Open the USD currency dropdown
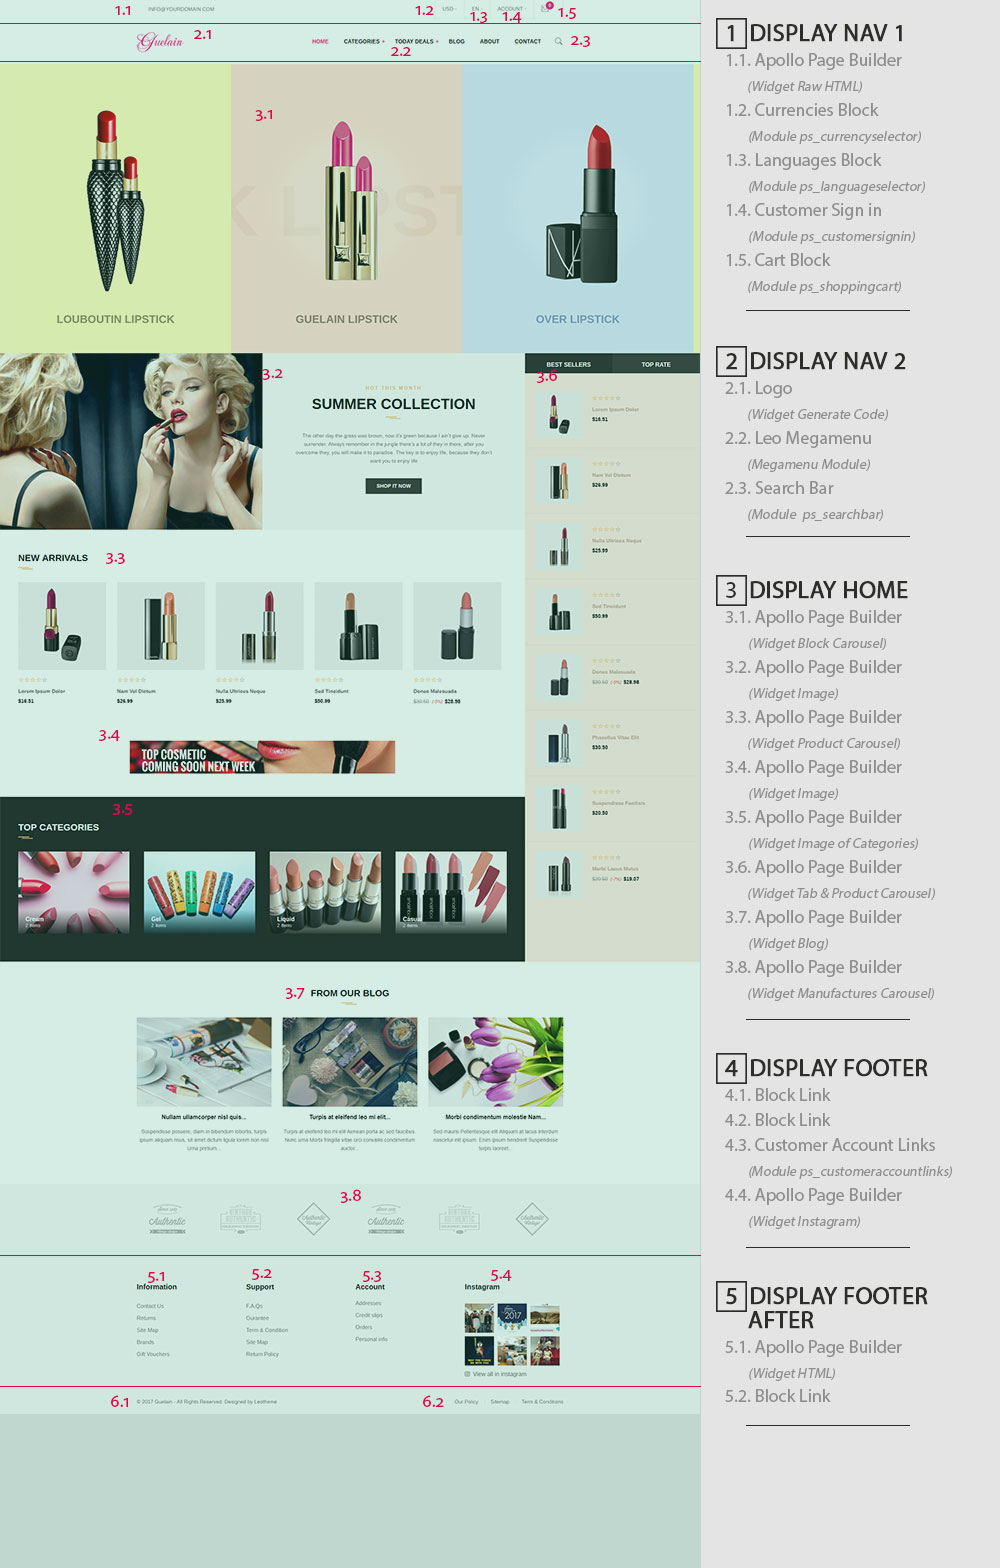1000x1568 pixels. [x=449, y=9]
